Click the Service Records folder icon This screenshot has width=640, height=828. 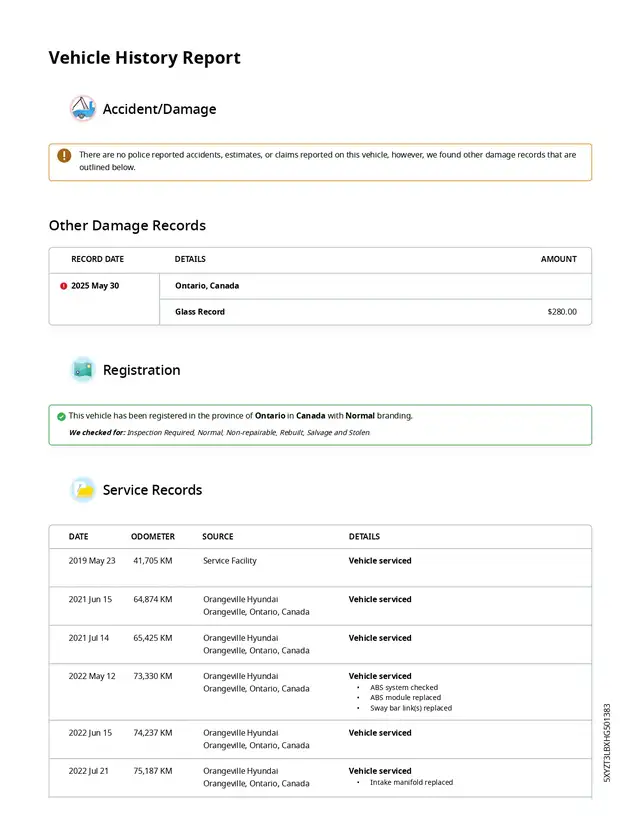pos(83,490)
